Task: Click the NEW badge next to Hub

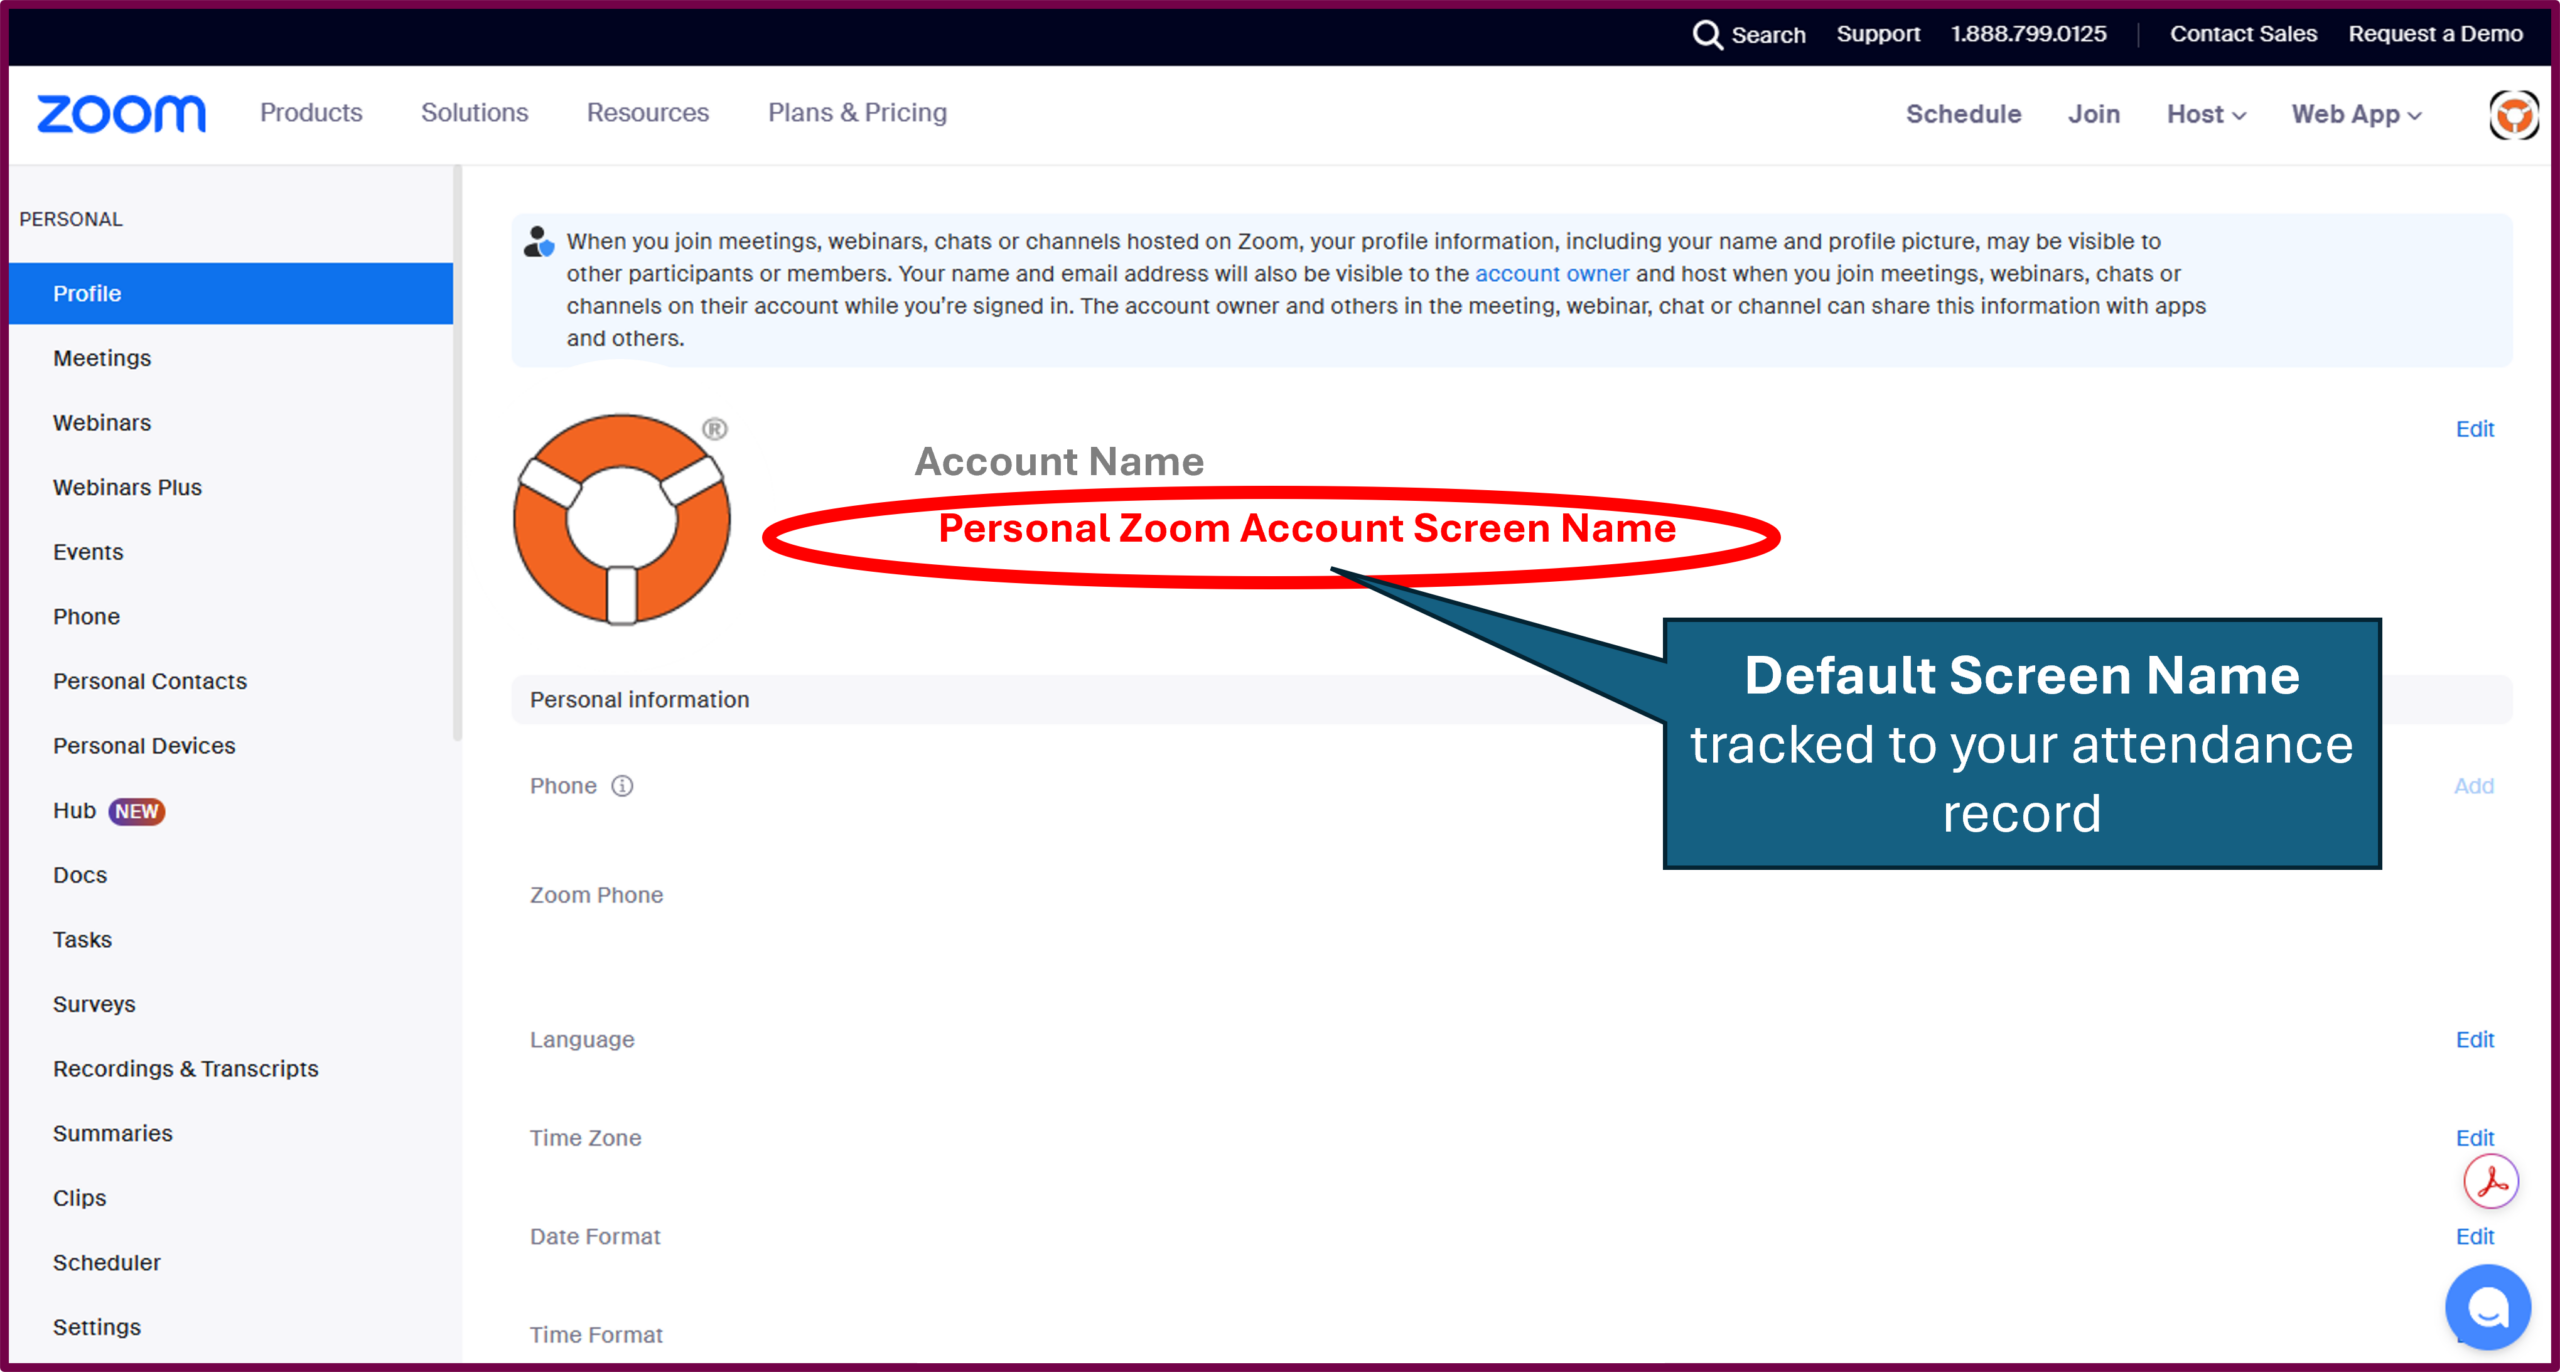Action: tap(137, 811)
